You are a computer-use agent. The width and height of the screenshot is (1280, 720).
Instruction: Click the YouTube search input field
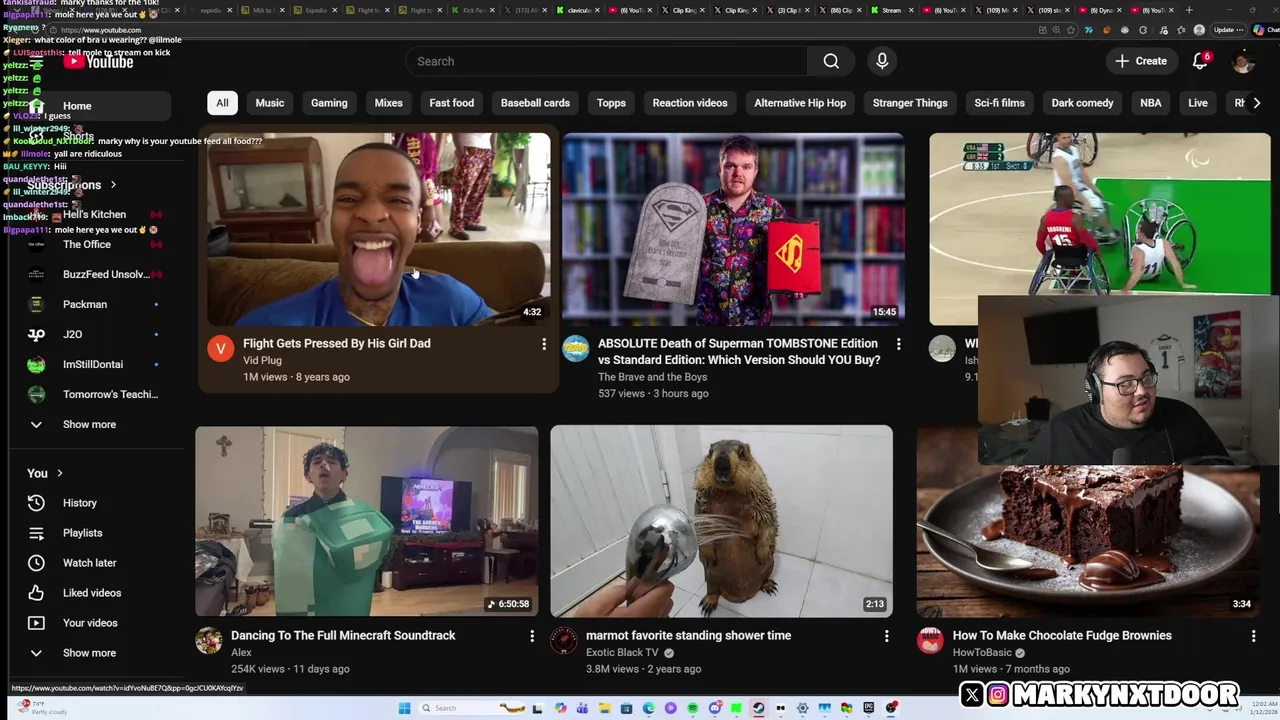tap(606, 61)
